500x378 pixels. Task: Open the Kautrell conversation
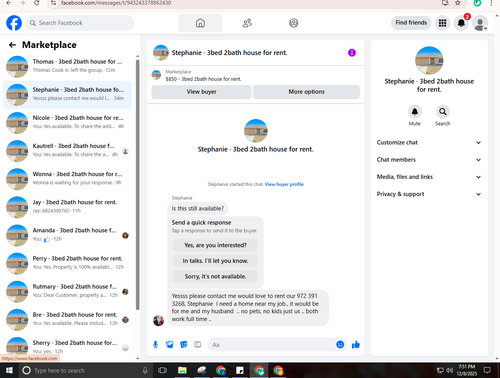67,151
